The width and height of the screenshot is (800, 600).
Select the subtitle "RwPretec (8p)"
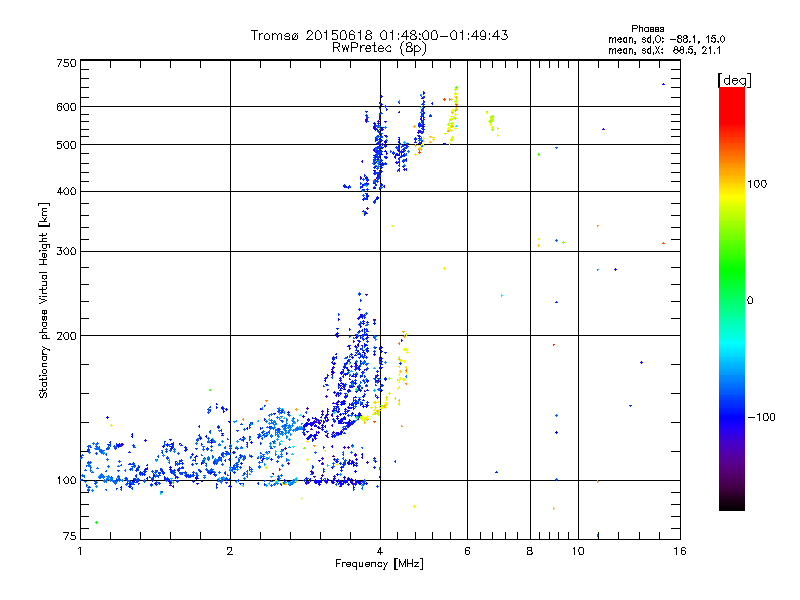click(379, 48)
